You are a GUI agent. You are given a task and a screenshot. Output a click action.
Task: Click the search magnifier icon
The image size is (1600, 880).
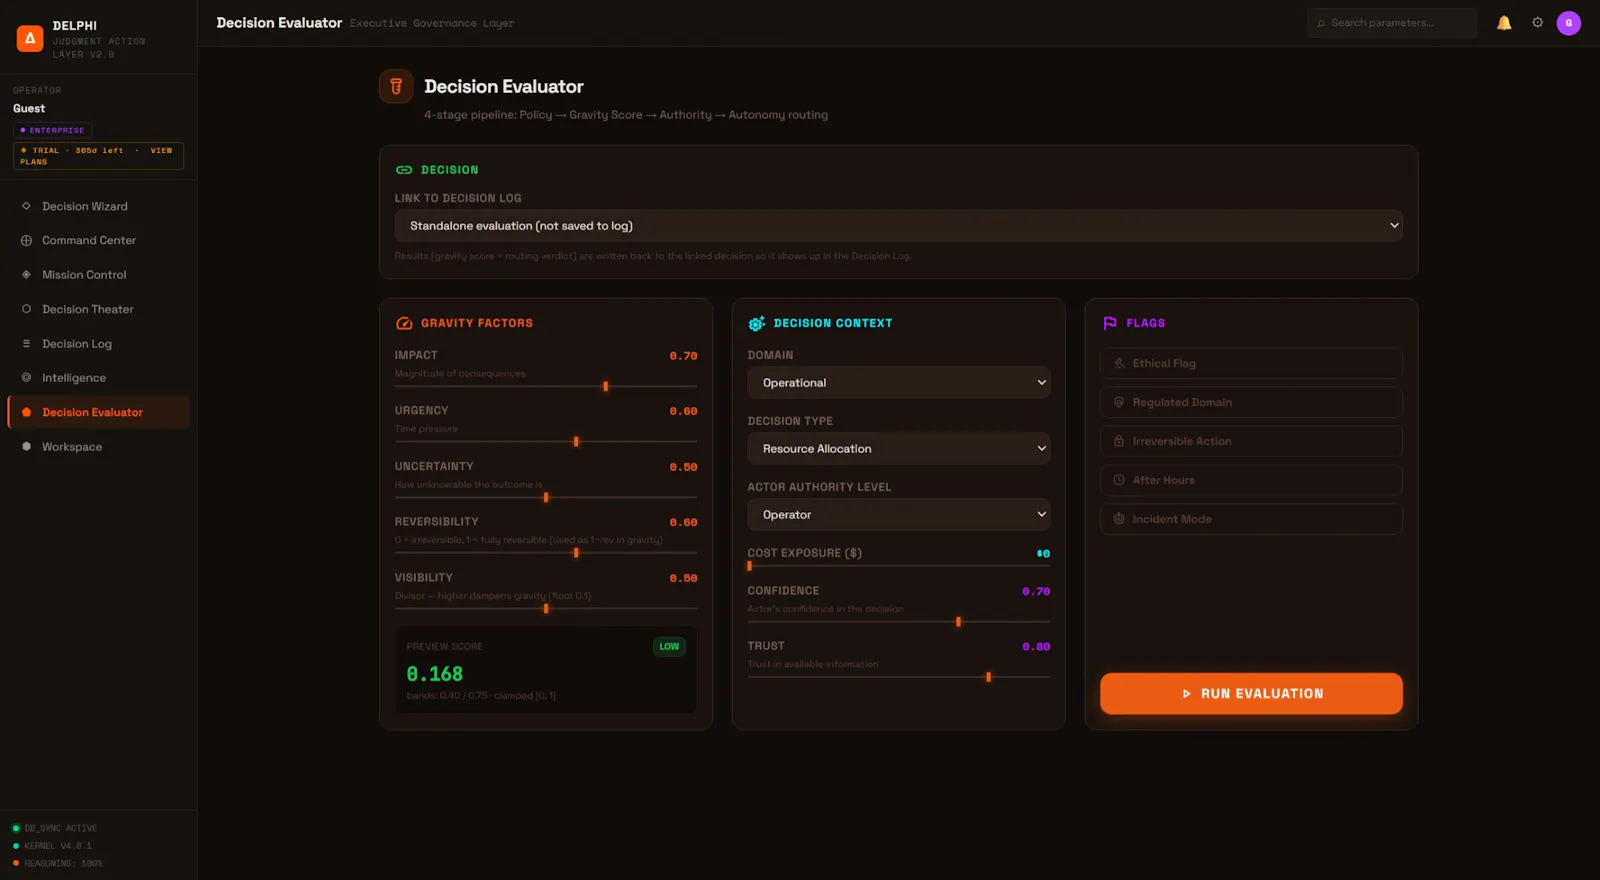1321,23
